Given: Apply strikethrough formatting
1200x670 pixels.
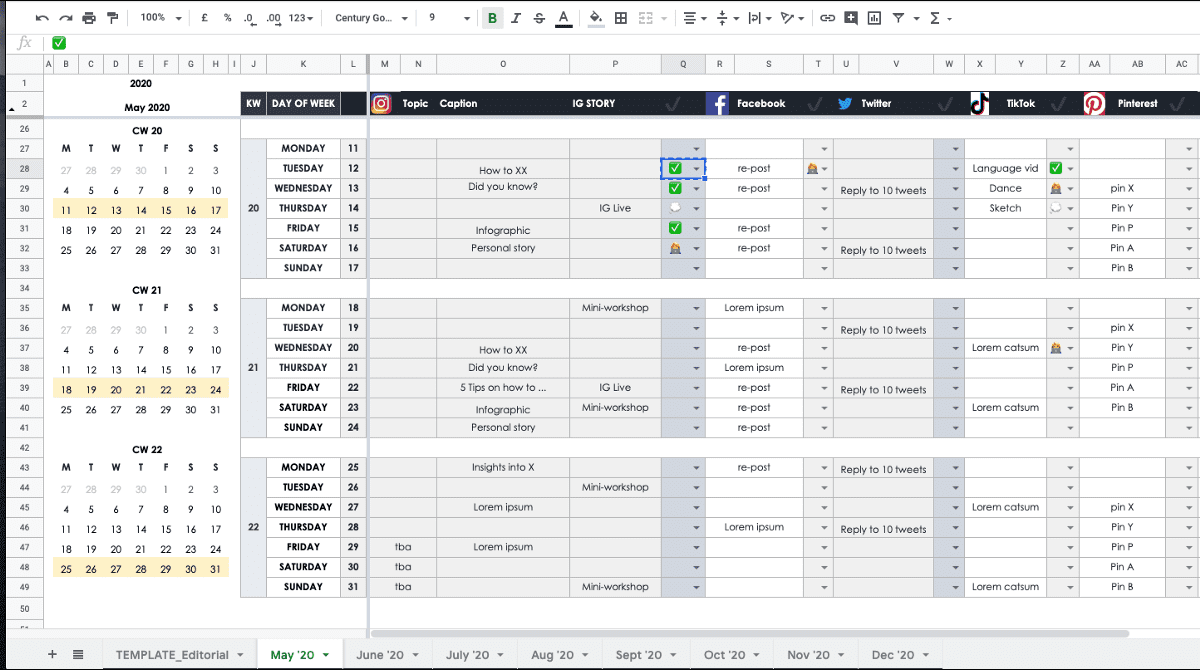Looking at the screenshot, I should tap(540, 18).
